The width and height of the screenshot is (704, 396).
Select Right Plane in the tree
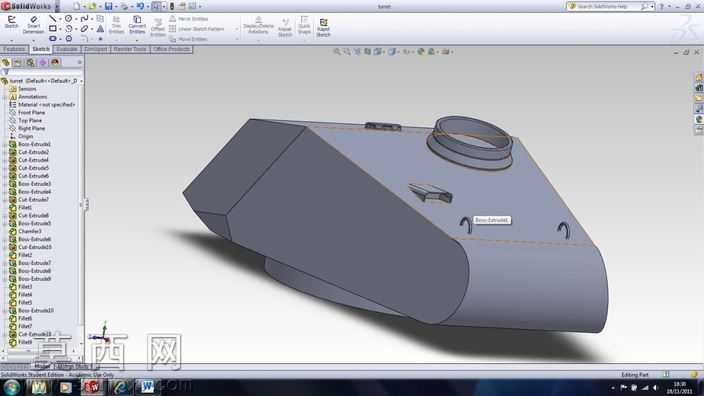(31, 128)
